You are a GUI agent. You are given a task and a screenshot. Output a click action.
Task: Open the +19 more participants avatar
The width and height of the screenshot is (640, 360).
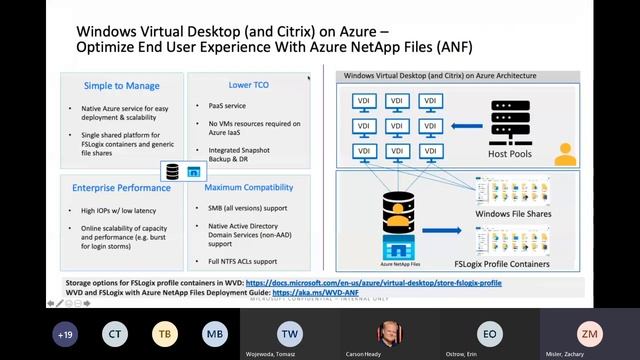65,334
